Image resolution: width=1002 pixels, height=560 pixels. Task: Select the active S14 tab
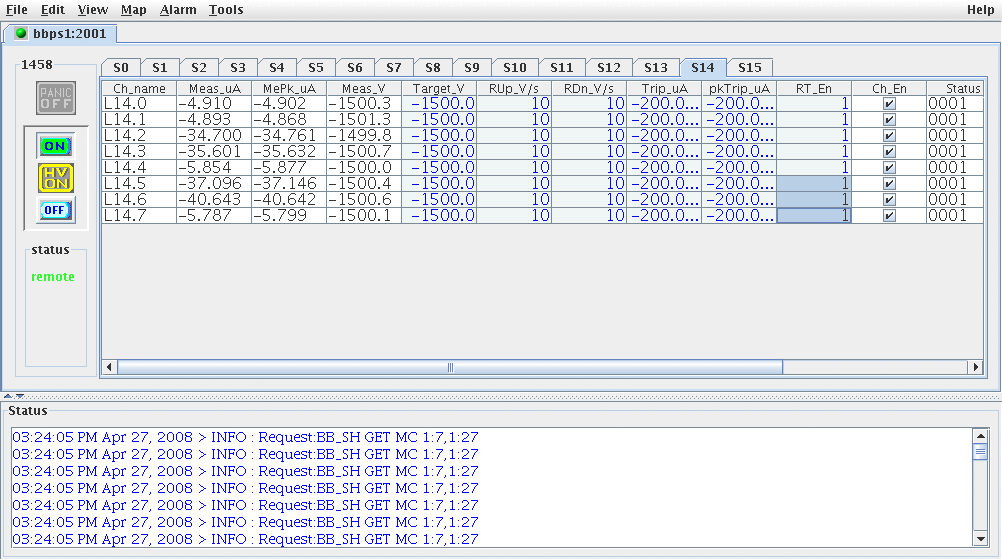coord(702,67)
